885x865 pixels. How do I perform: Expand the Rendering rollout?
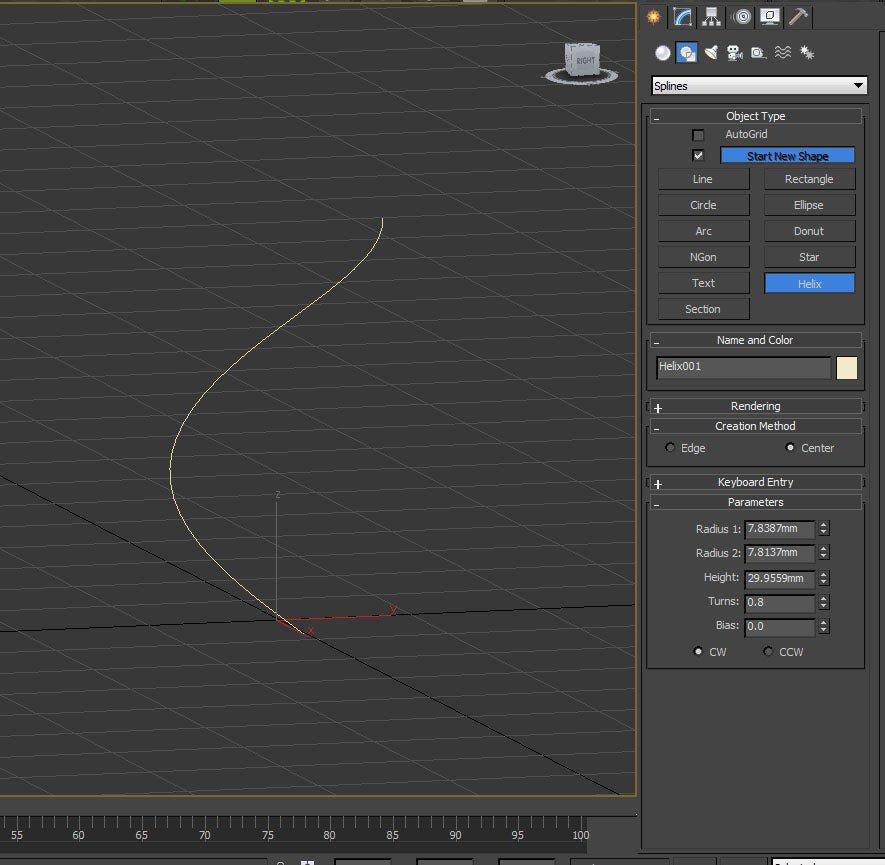(755, 406)
